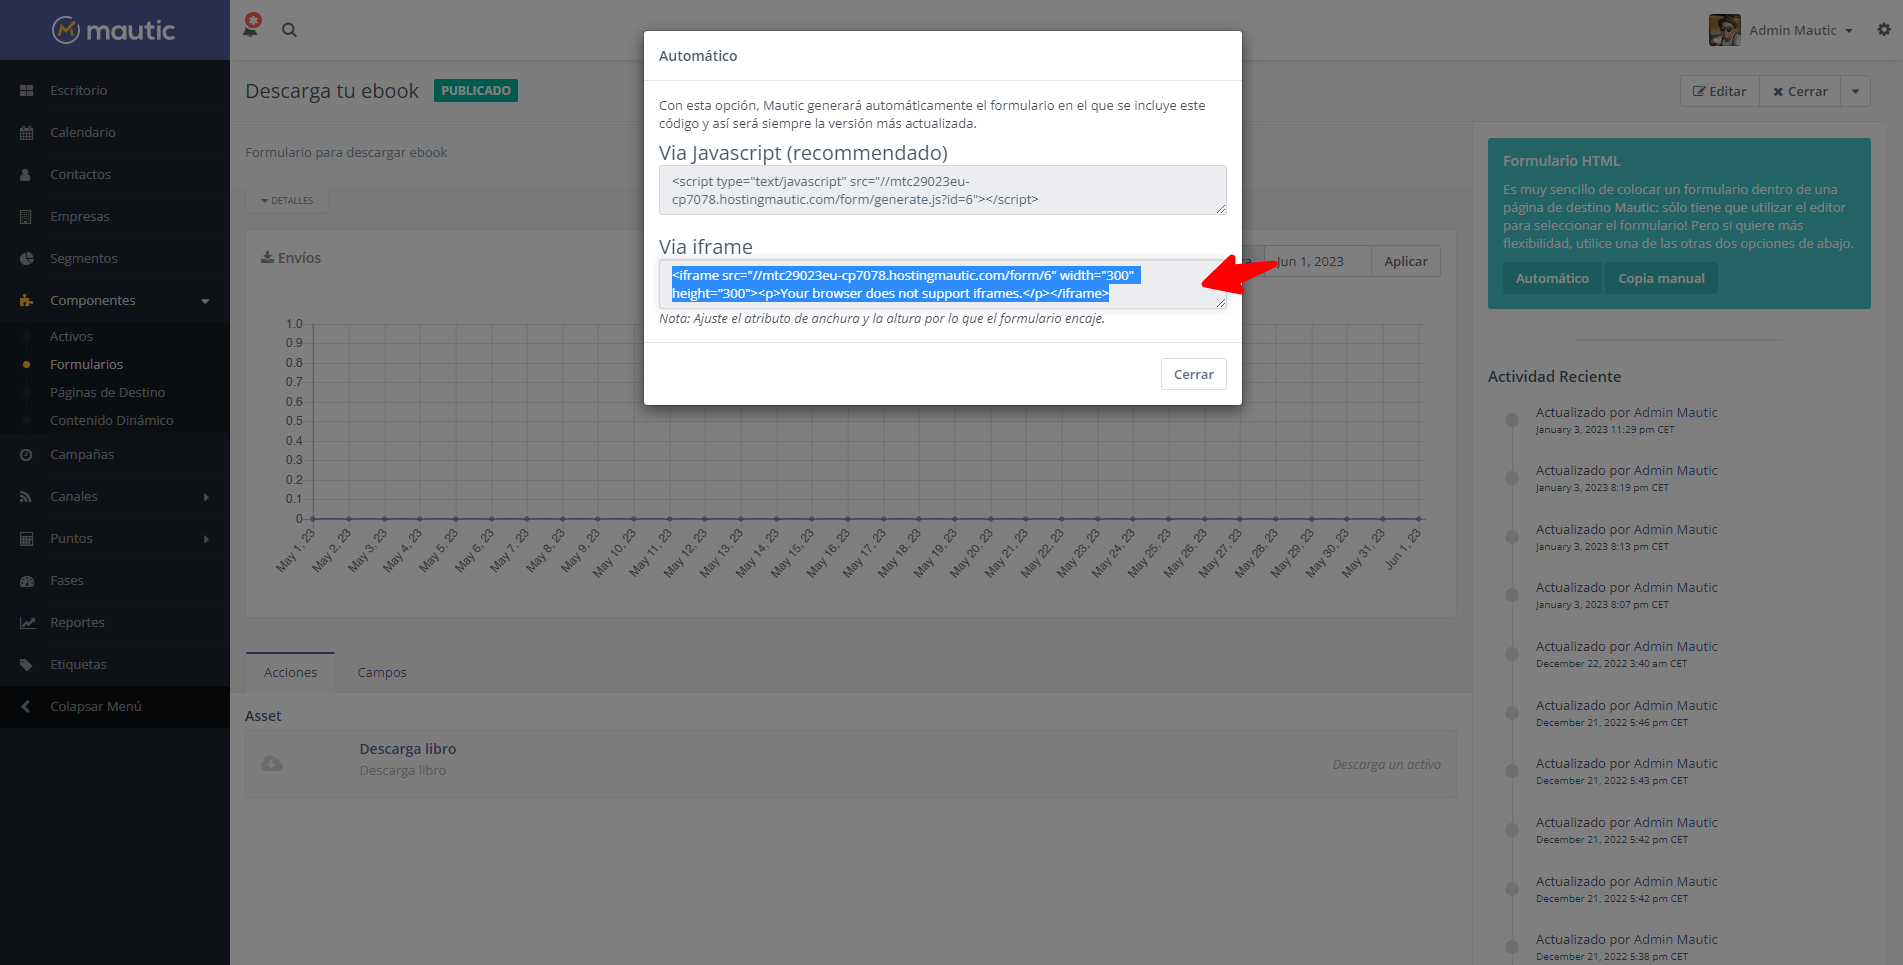Click the Colapsar Menú left chevron icon

point(26,707)
